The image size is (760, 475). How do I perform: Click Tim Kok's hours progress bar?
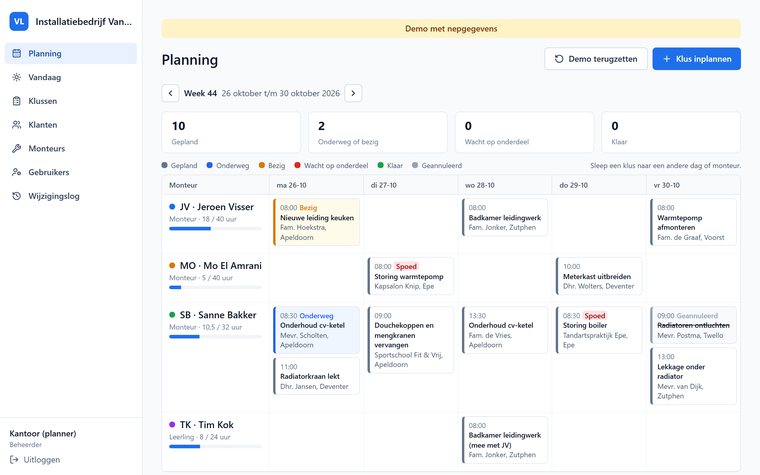click(215, 446)
